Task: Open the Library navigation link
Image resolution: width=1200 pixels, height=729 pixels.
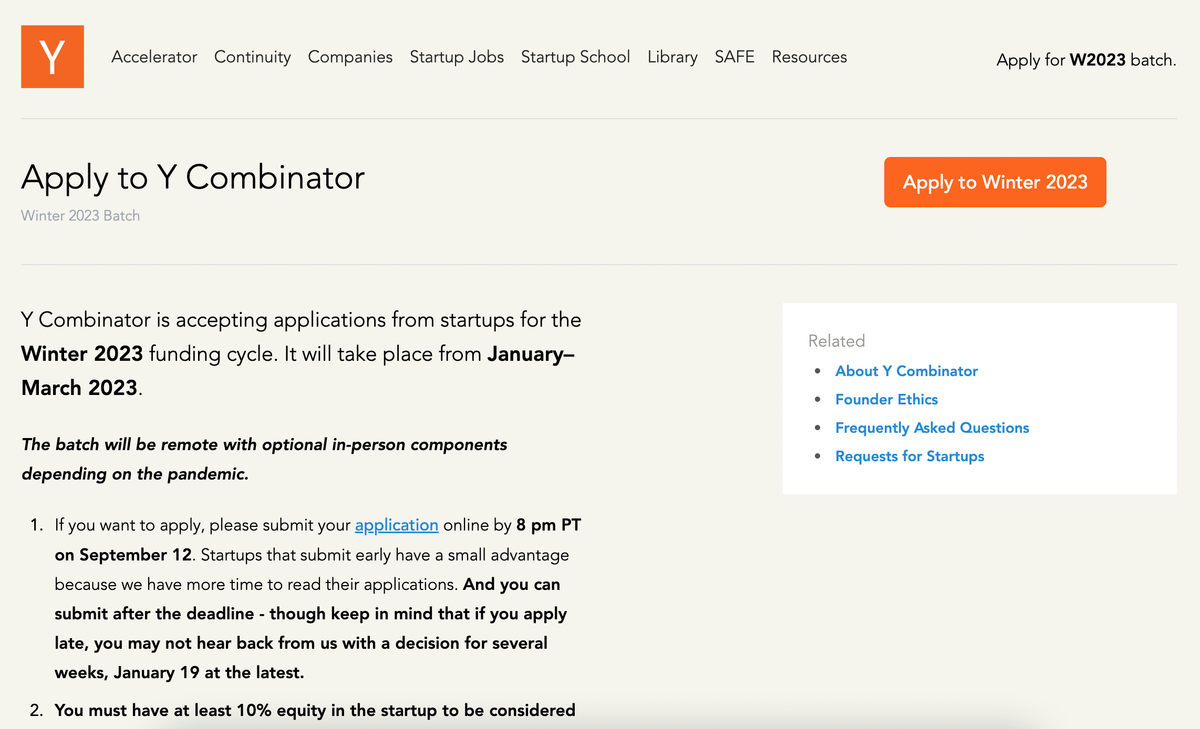Action: tap(672, 57)
